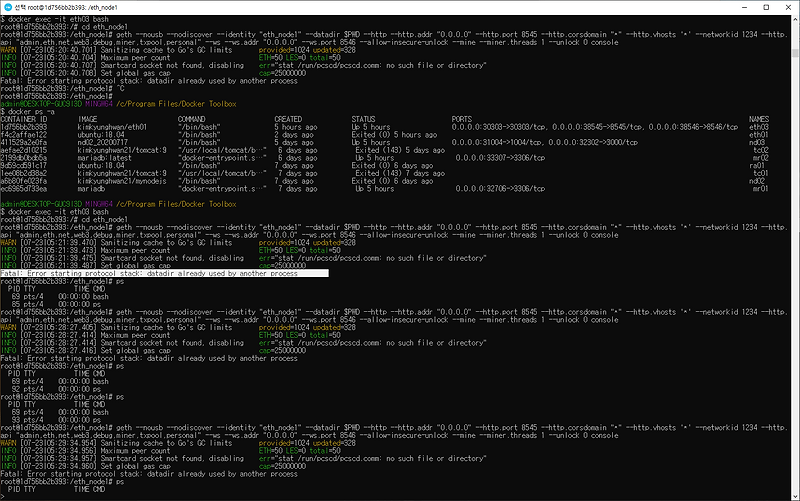Maximize the terminal window
This screenshot has height=501, width=800.
pos(766,7)
